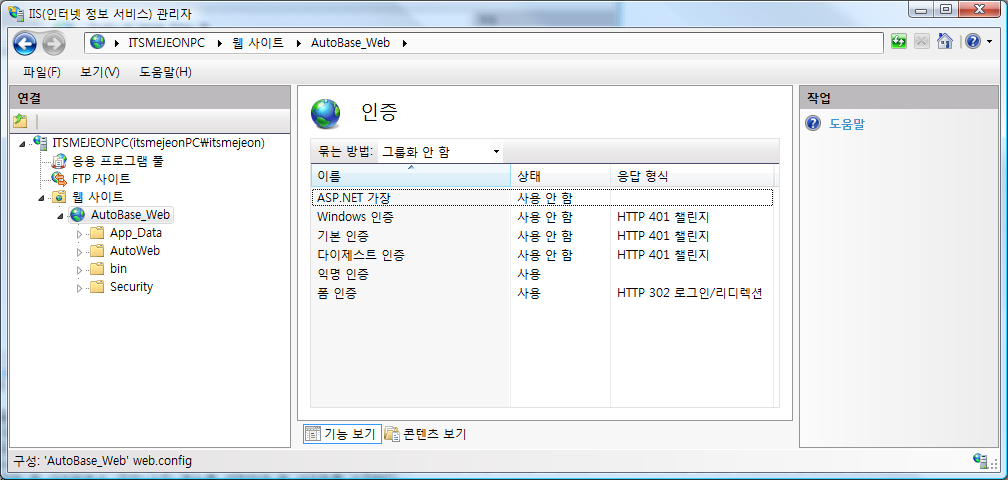The width and height of the screenshot is (1008, 480).
Task: Sort by the 상태 column header
Action: 558,176
